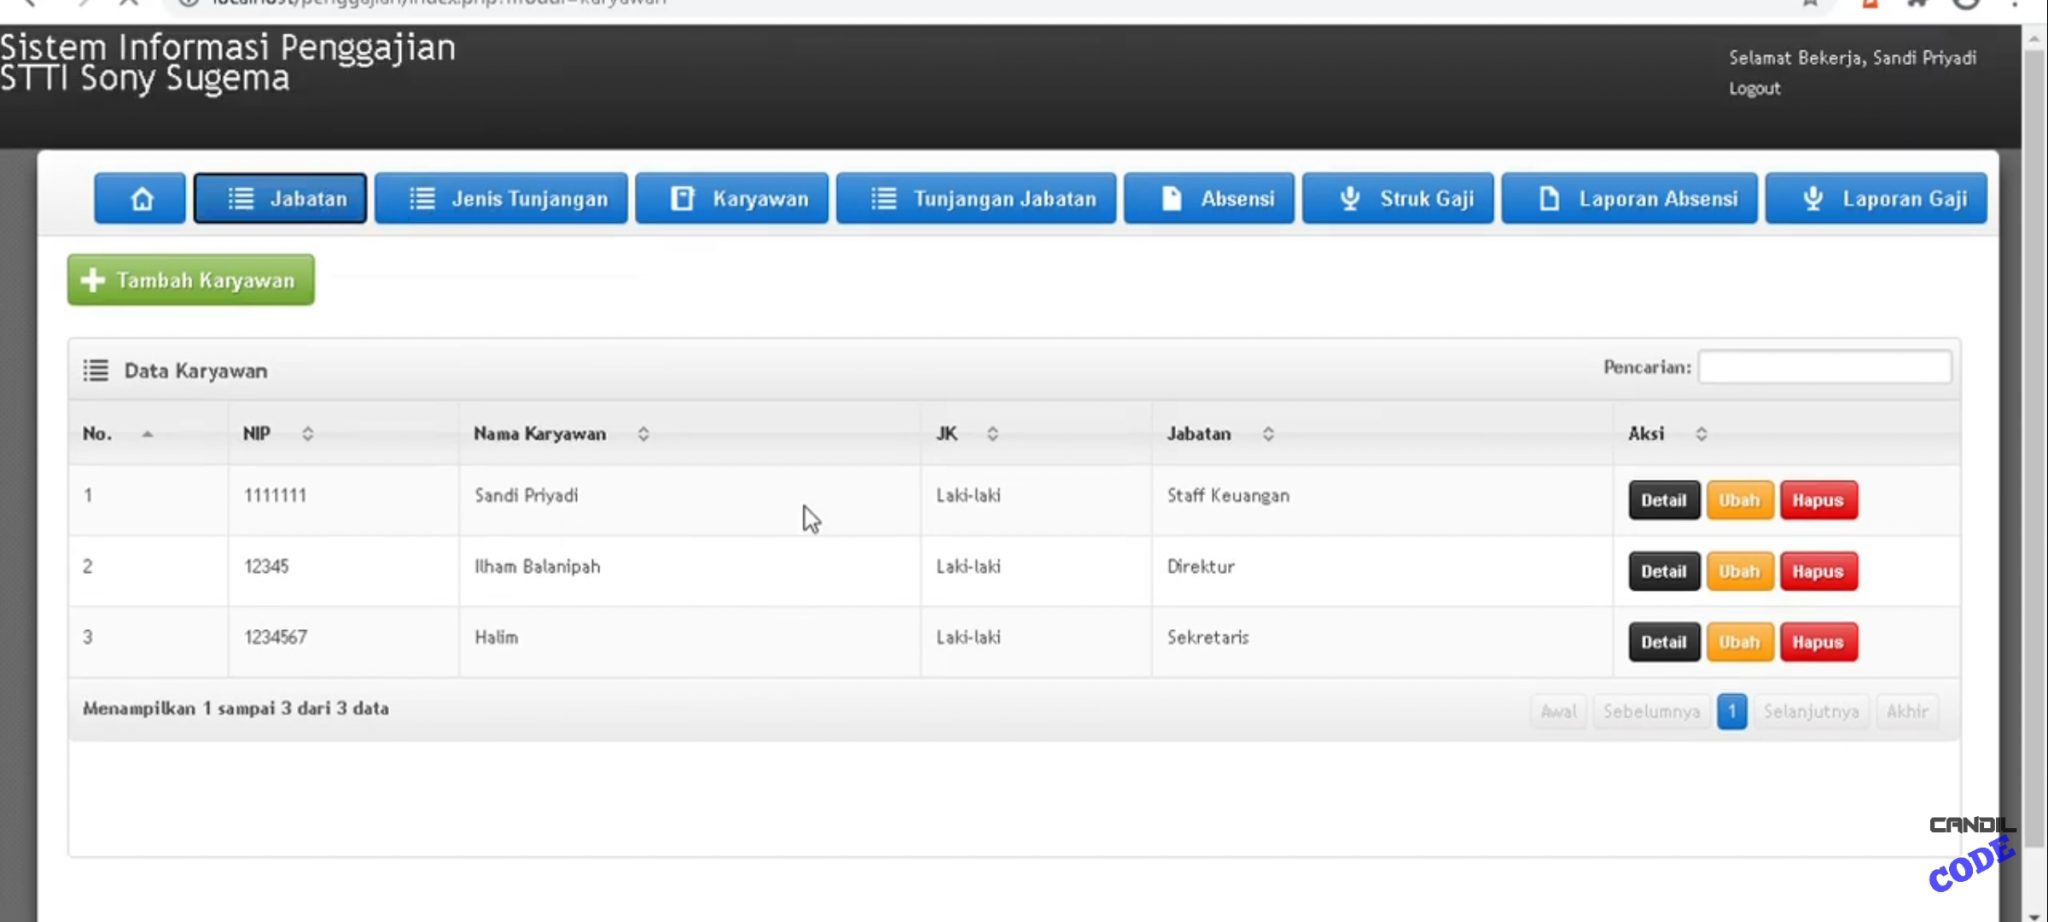The image size is (2048, 922).
Task: Click the No. column sort arrow
Action: (x=148, y=434)
